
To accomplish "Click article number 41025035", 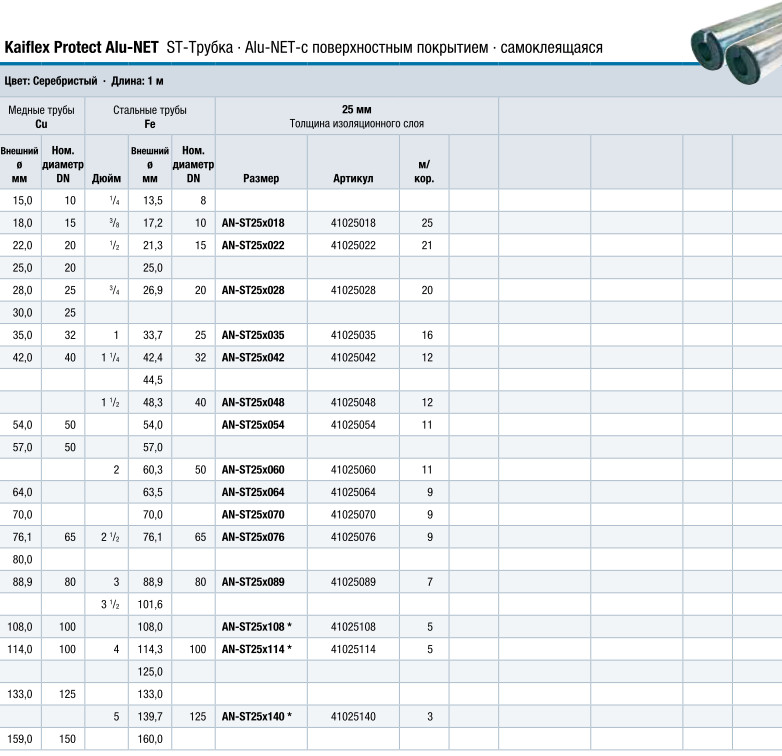I will tap(353, 335).
